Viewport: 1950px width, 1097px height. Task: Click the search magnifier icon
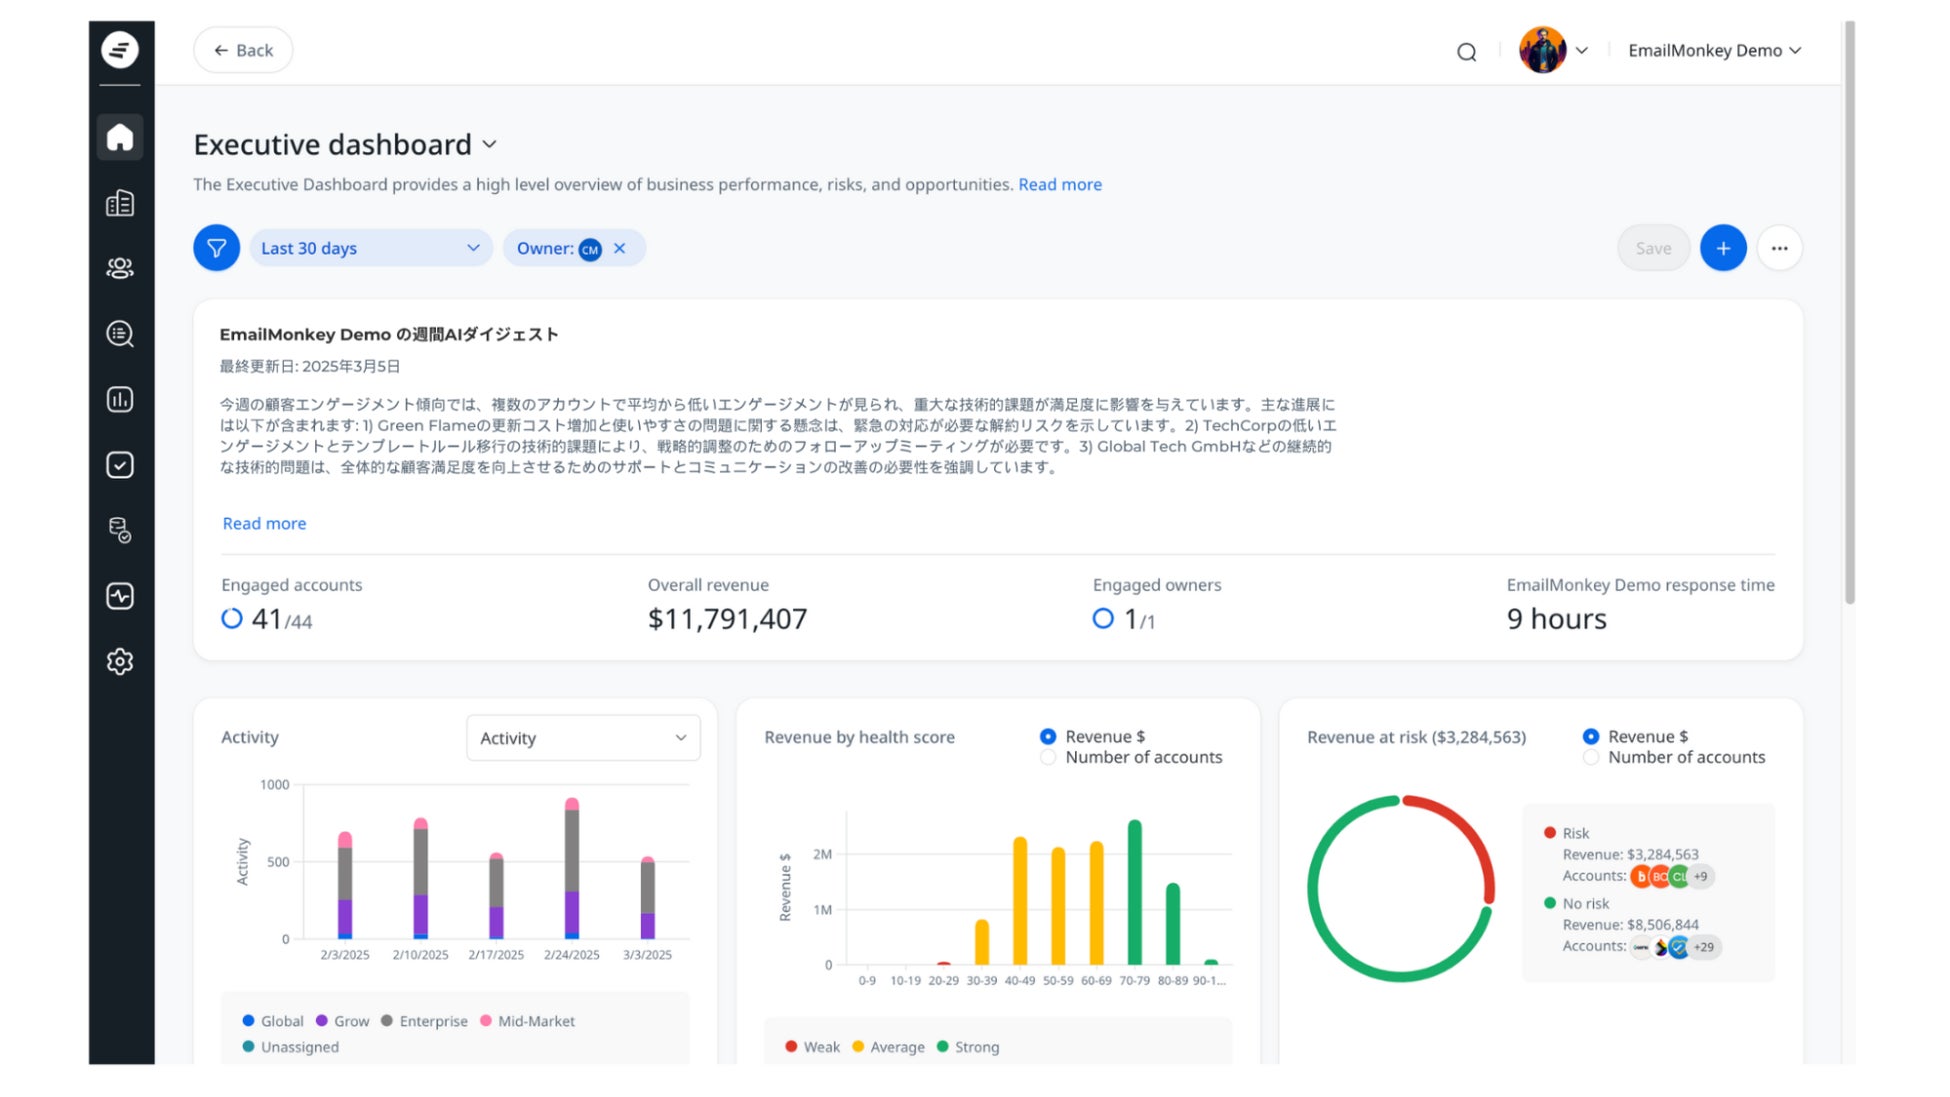pyautogui.click(x=1466, y=52)
